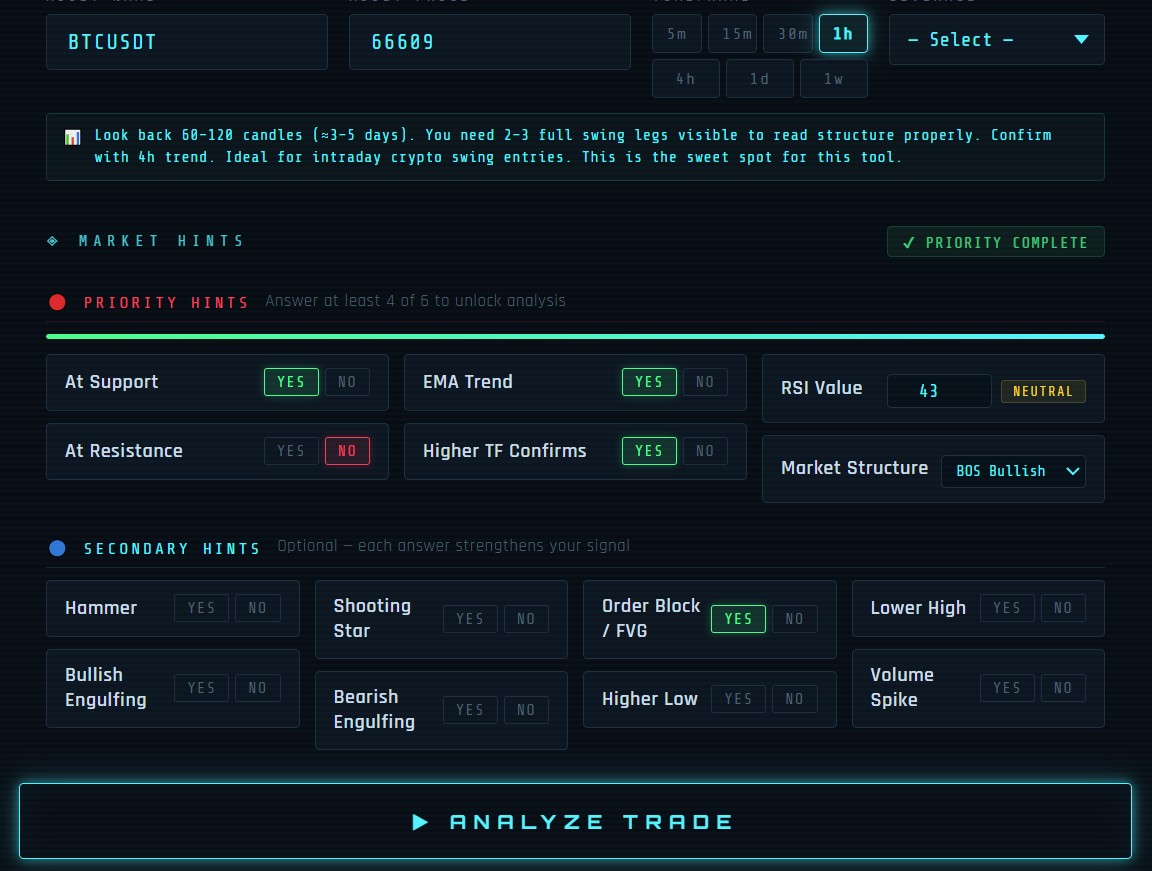Screen dimensions: 1152x871
Task: Set EMA Trend to YES
Action: 649,382
